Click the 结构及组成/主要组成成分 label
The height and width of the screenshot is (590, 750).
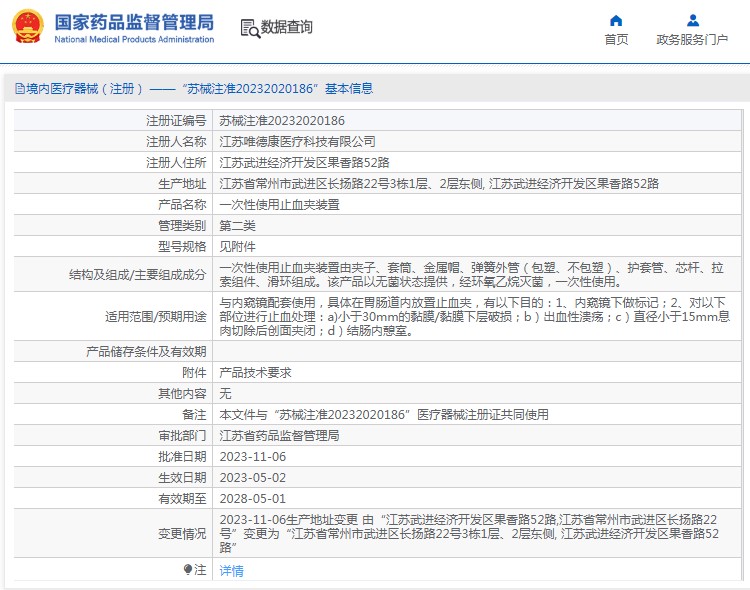point(138,275)
